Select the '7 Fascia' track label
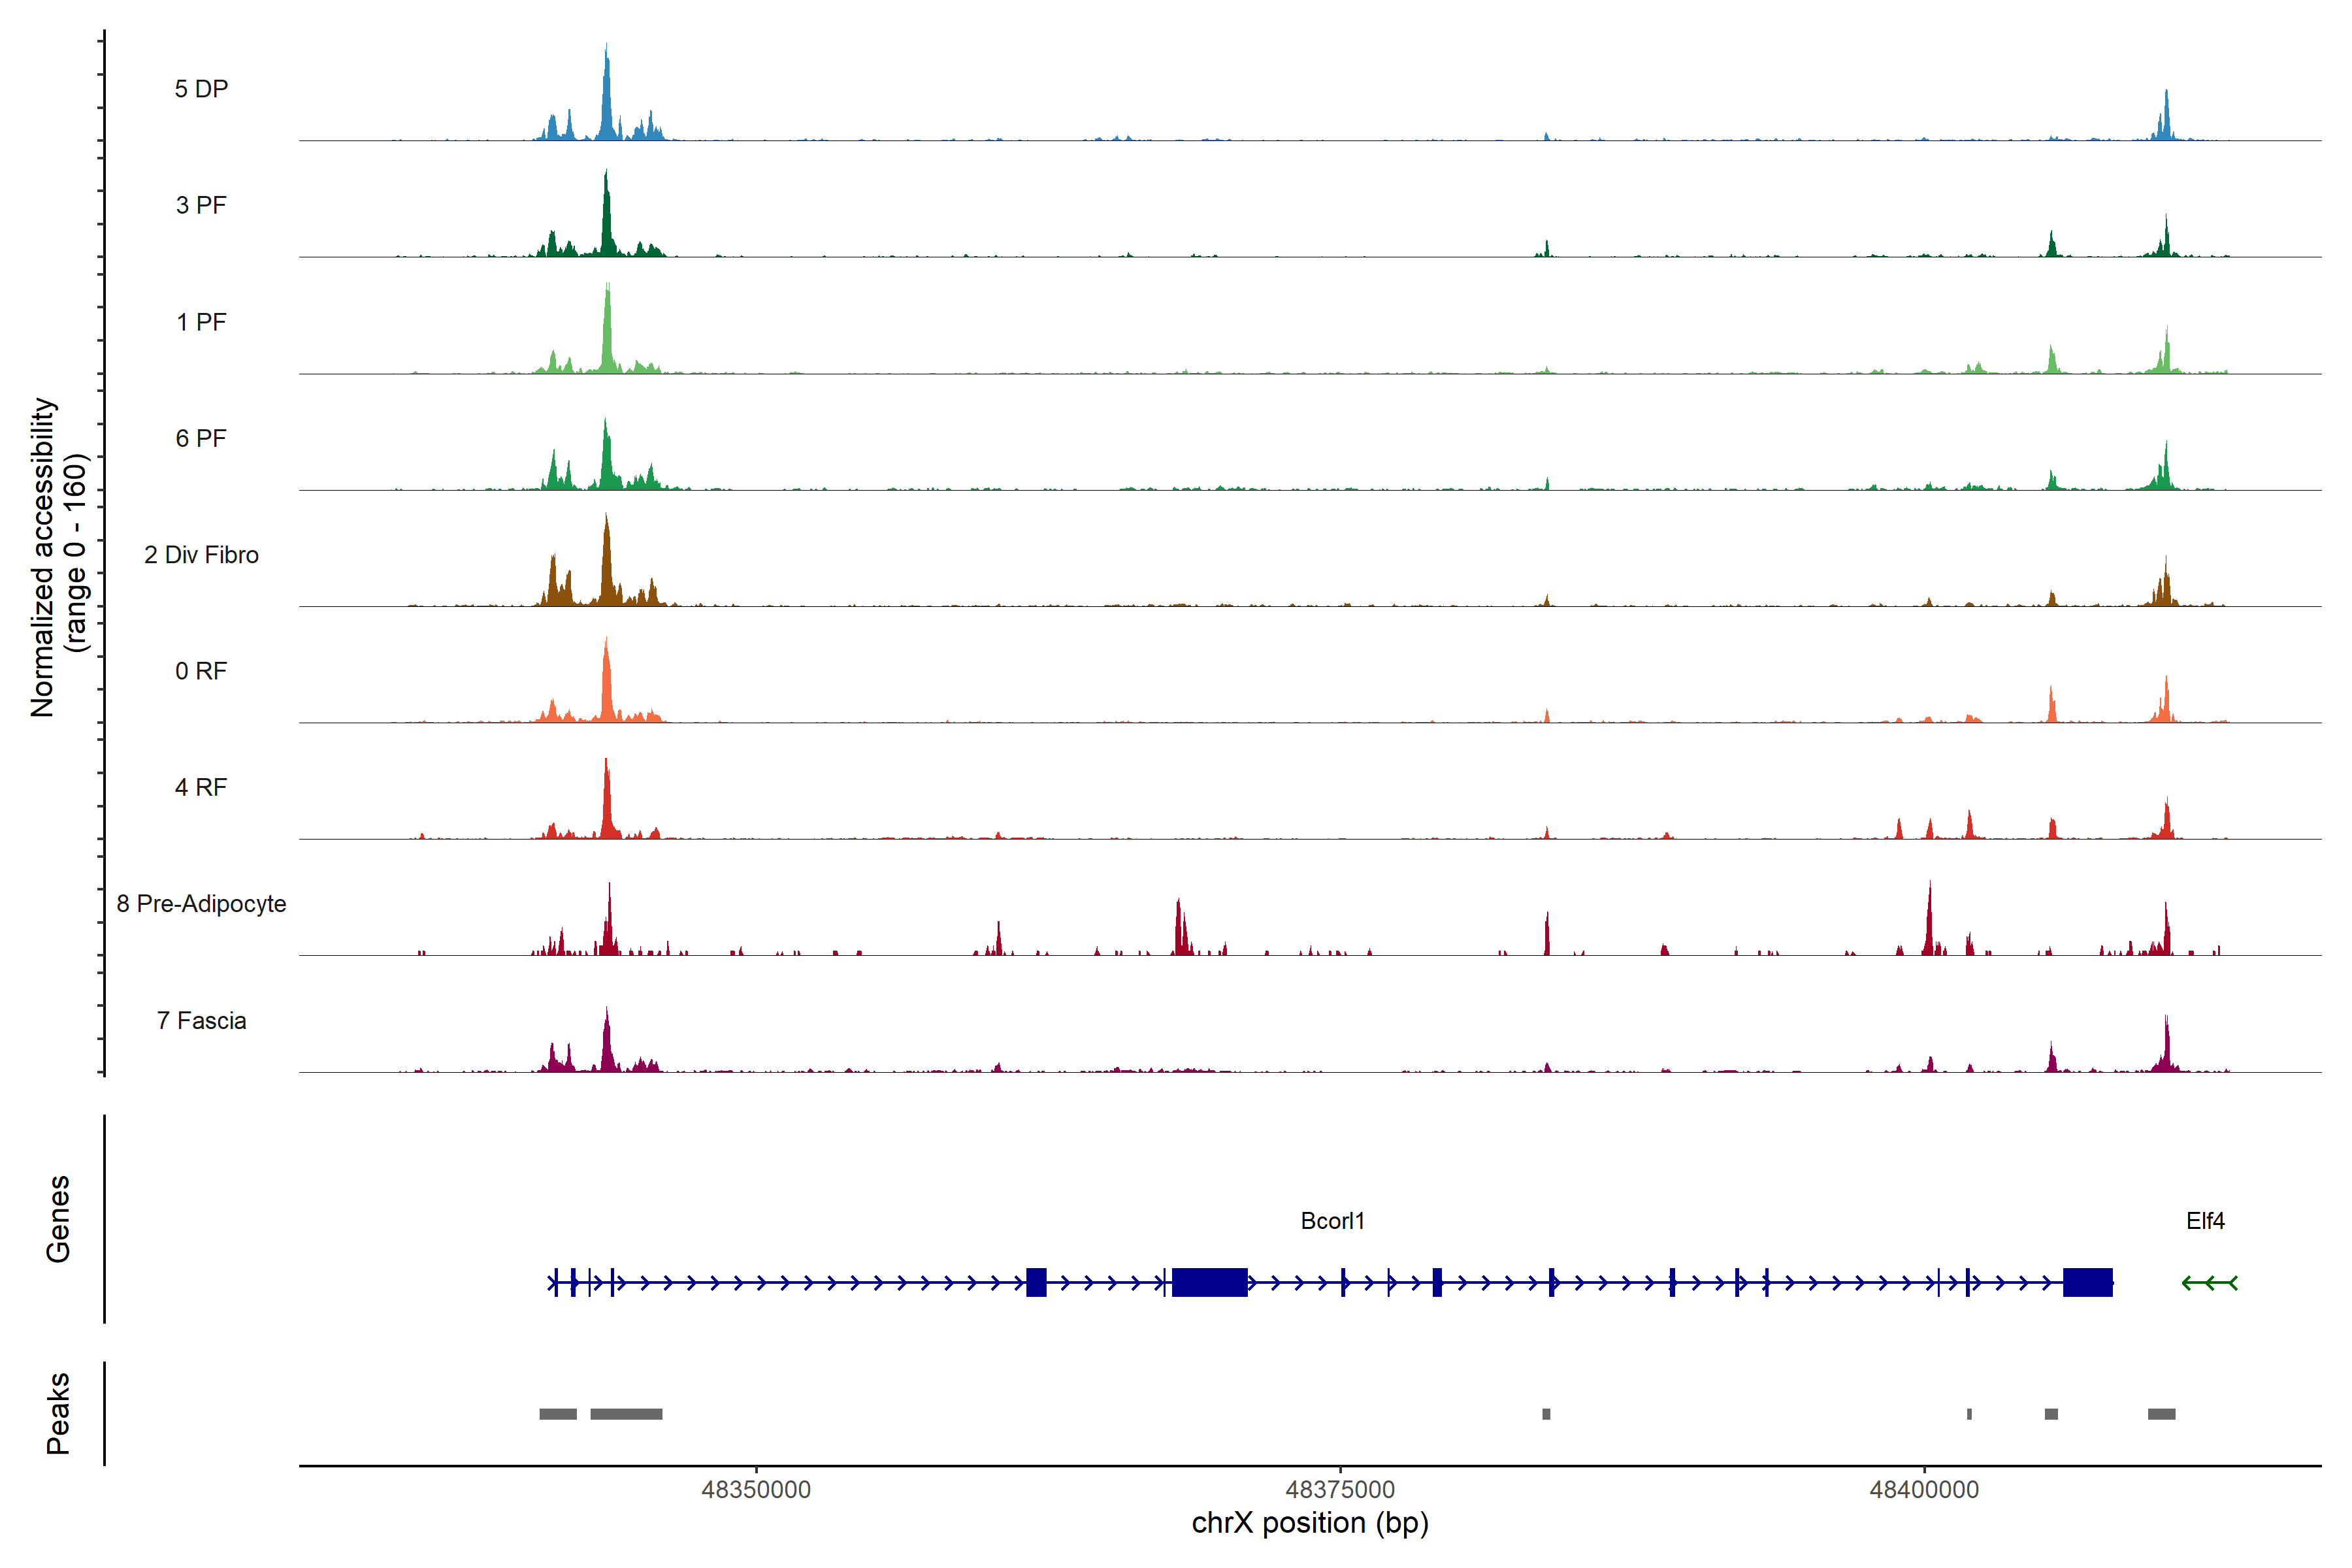Viewport: 2352px width, 1568px height. point(201,1021)
